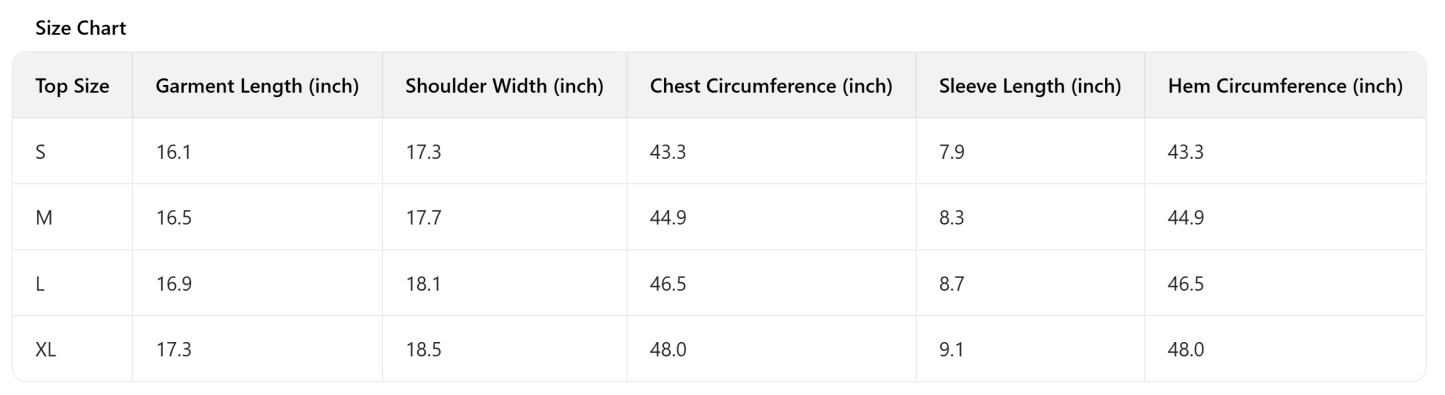This screenshot has width=1445, height=395.
Task: Select shoulder width value 17.7
Action: [423, 218]
